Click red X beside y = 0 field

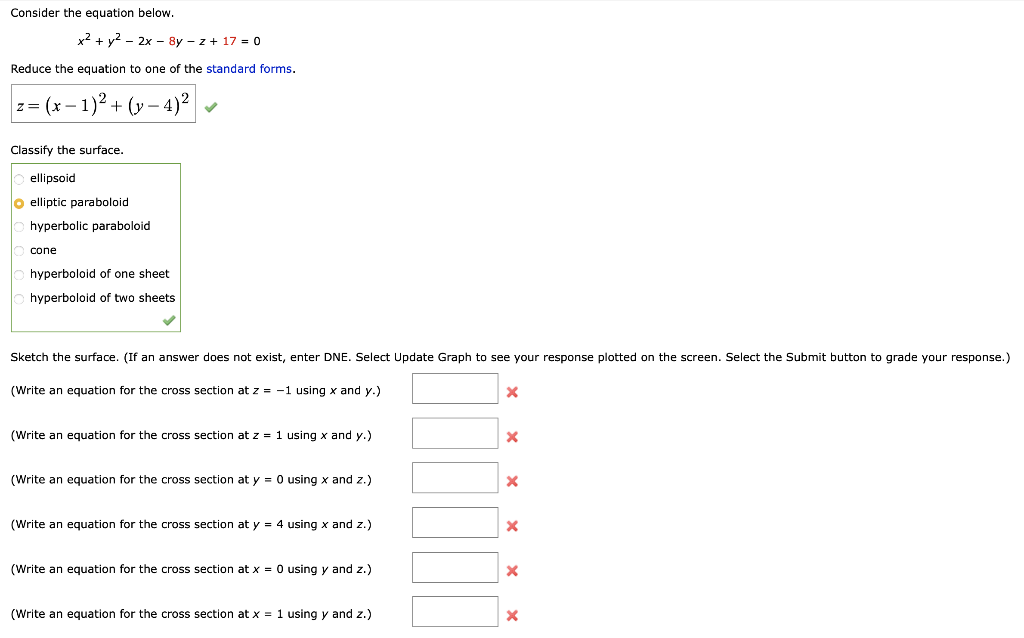coord(513,481)
